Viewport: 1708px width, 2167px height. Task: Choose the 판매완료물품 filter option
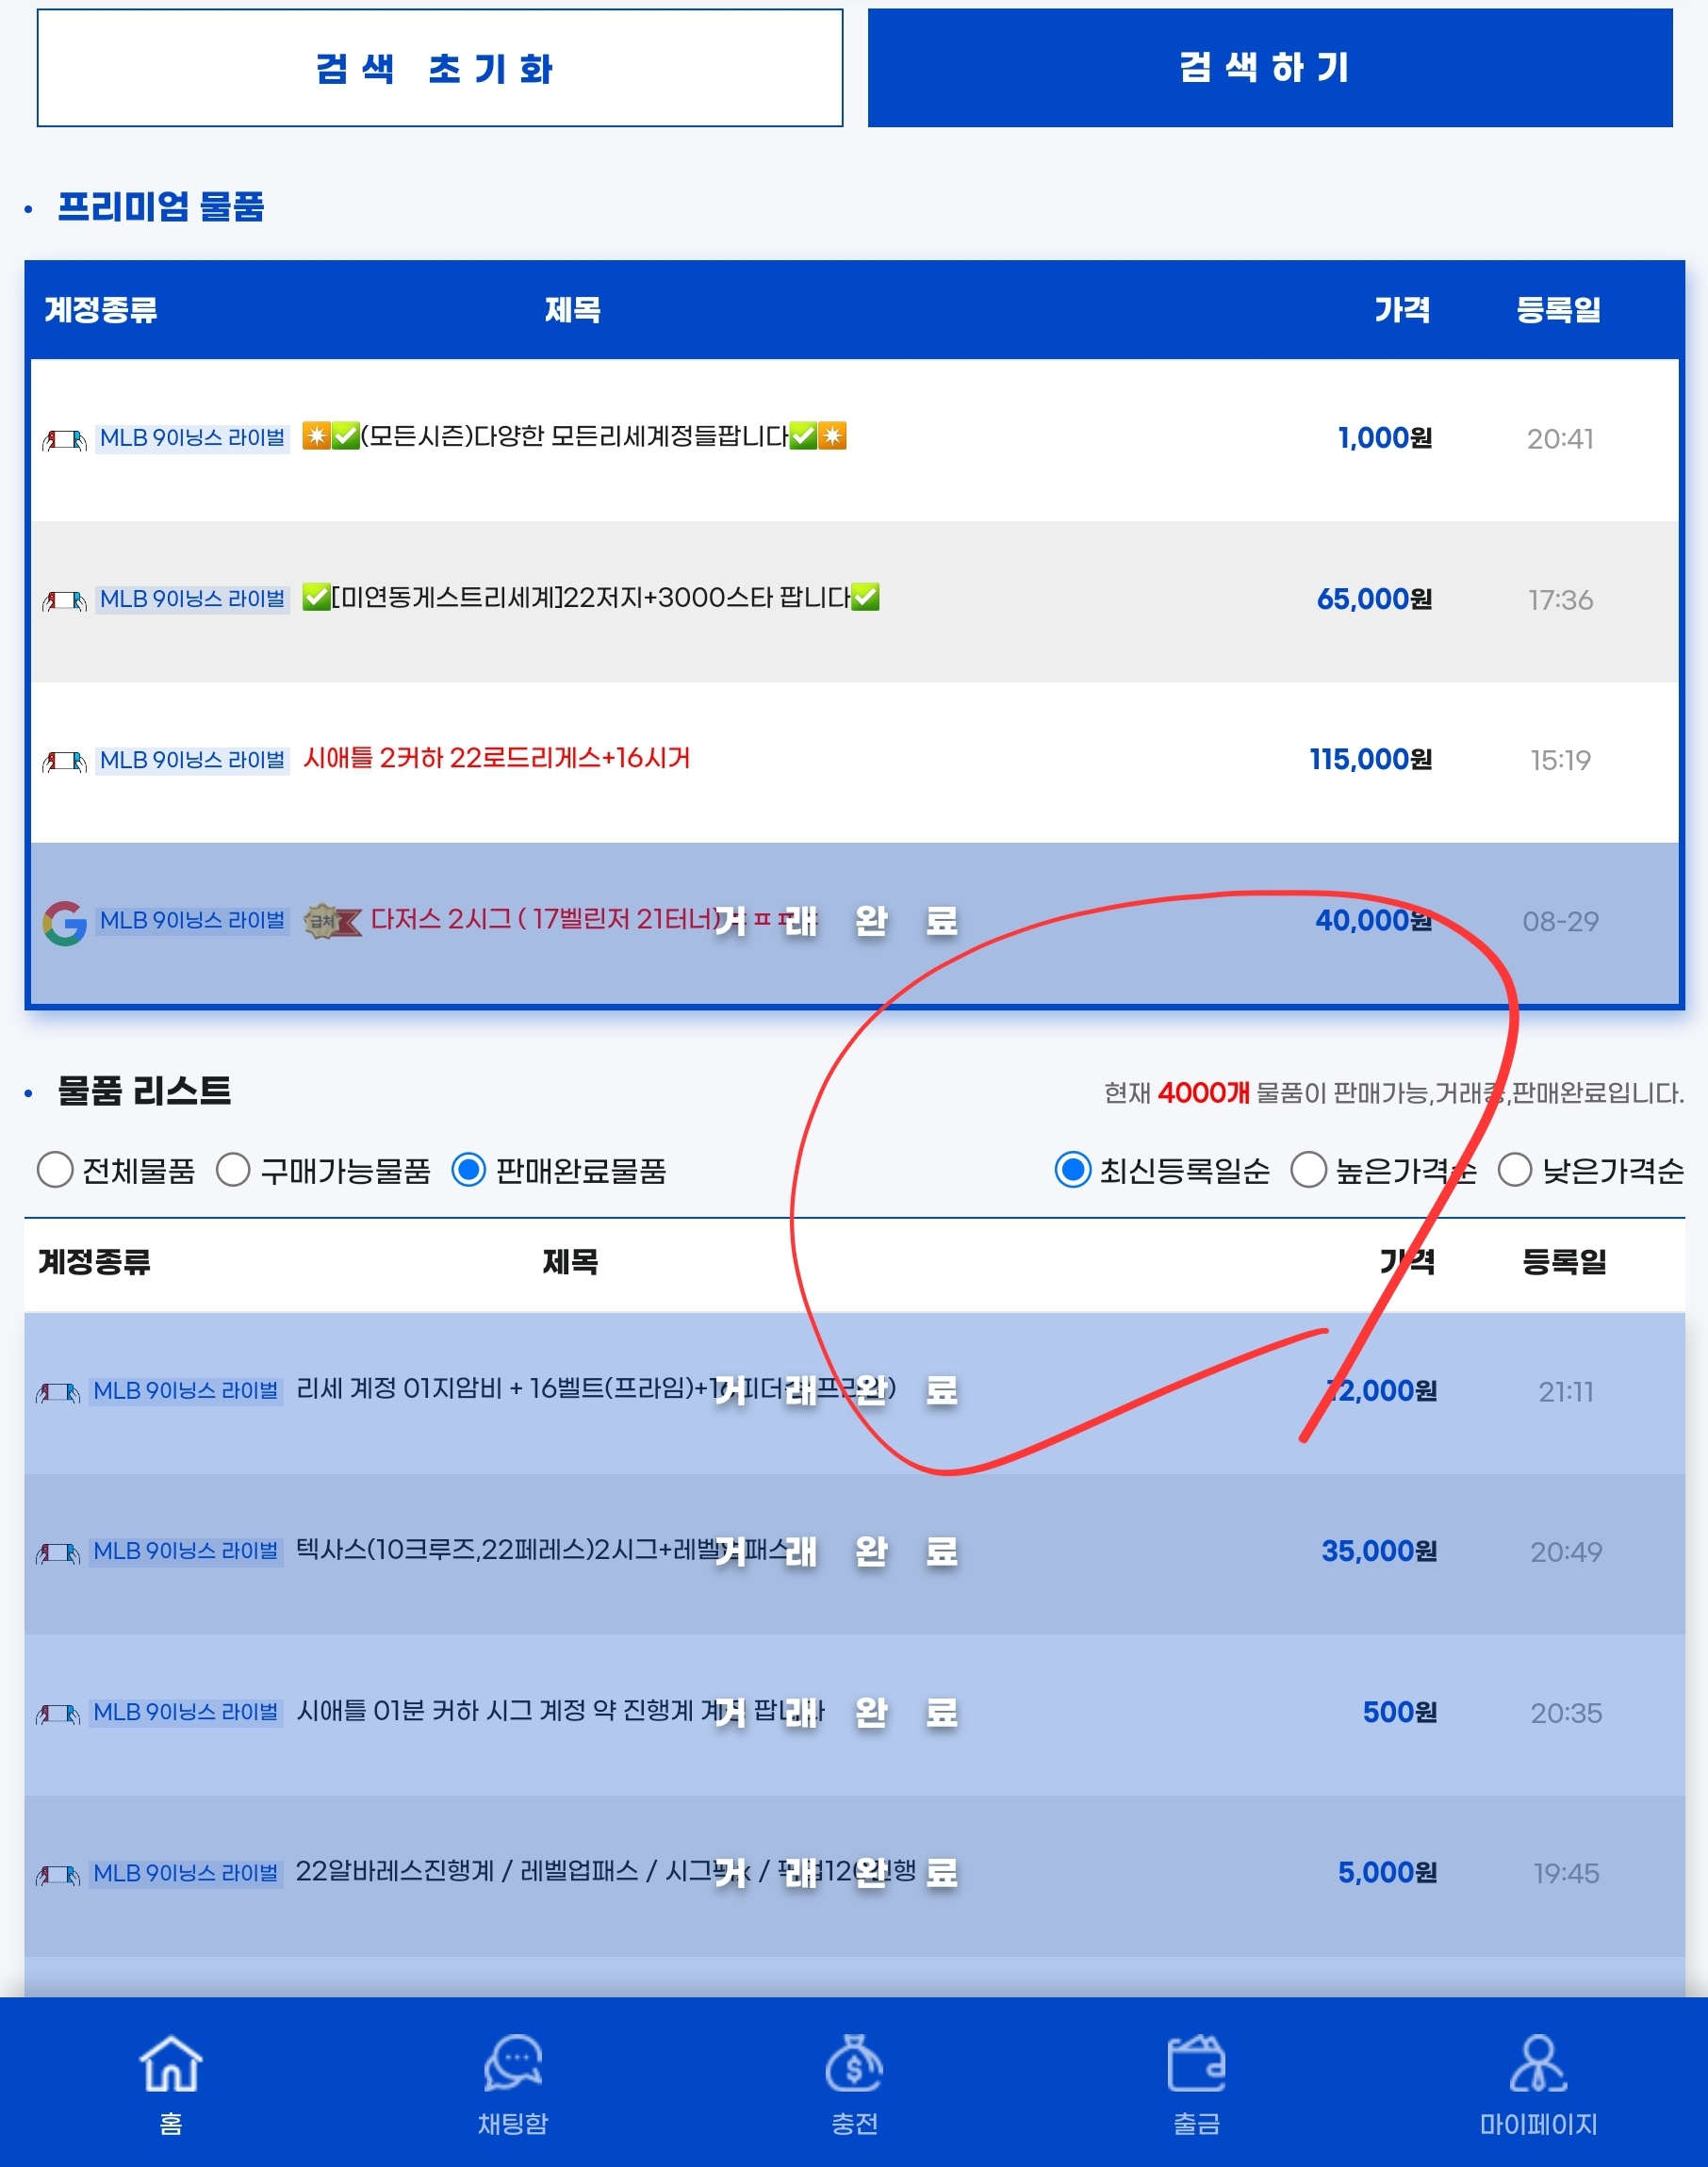pos(469,1170)
